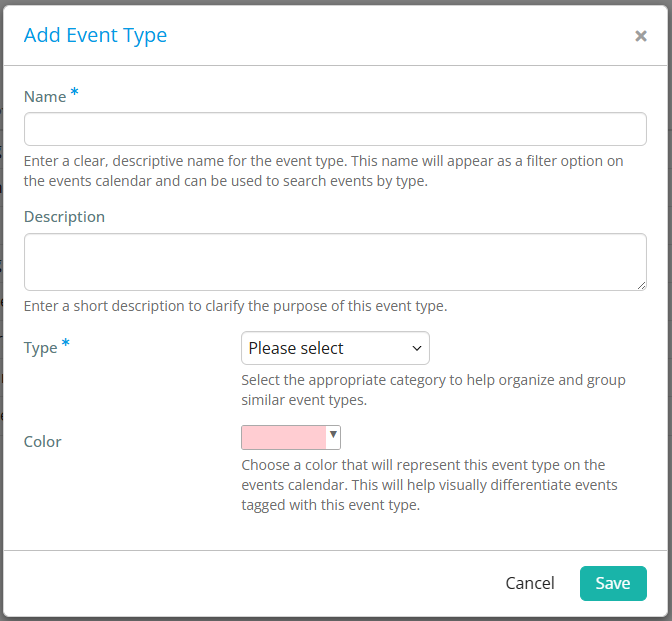672x621 pixels.
Task: Close the Add Event Type dialog
Action: 641,36
